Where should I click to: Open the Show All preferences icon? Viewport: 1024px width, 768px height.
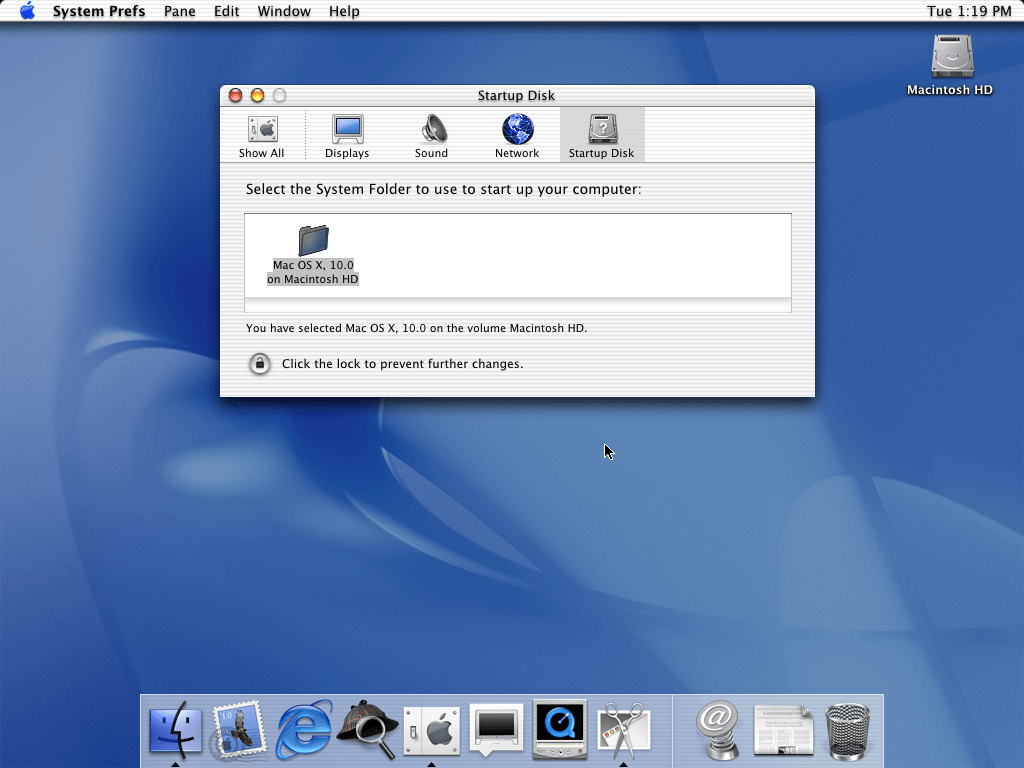point(261,135)
